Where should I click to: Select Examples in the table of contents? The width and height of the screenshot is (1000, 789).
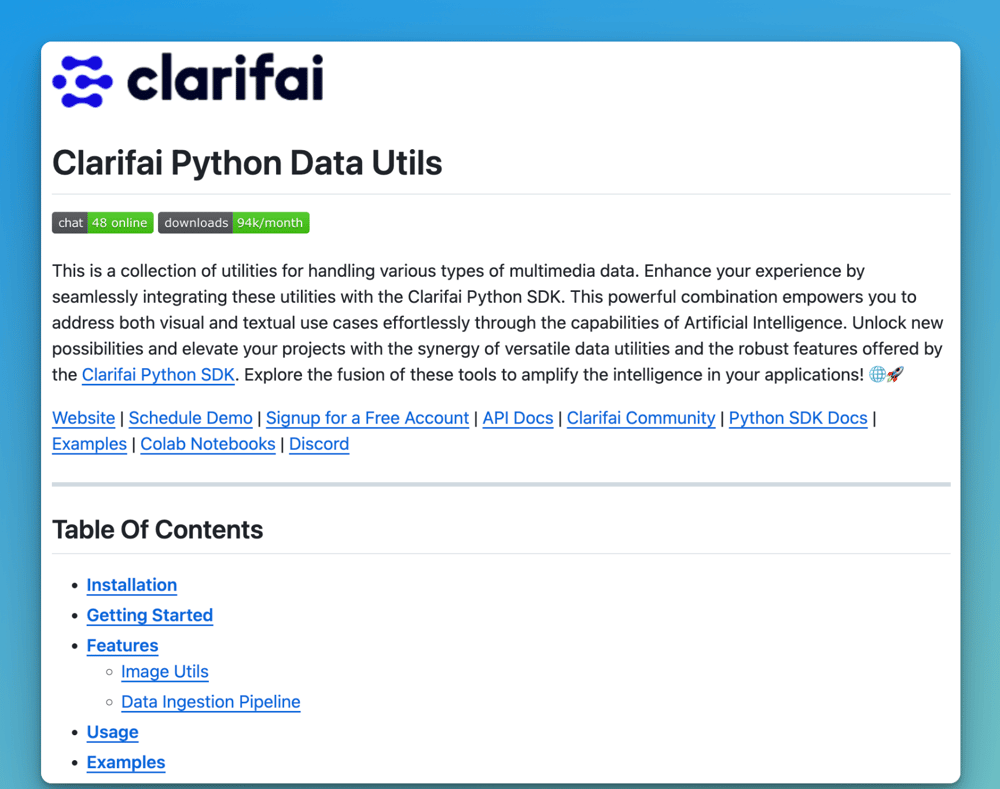[126, 762]
